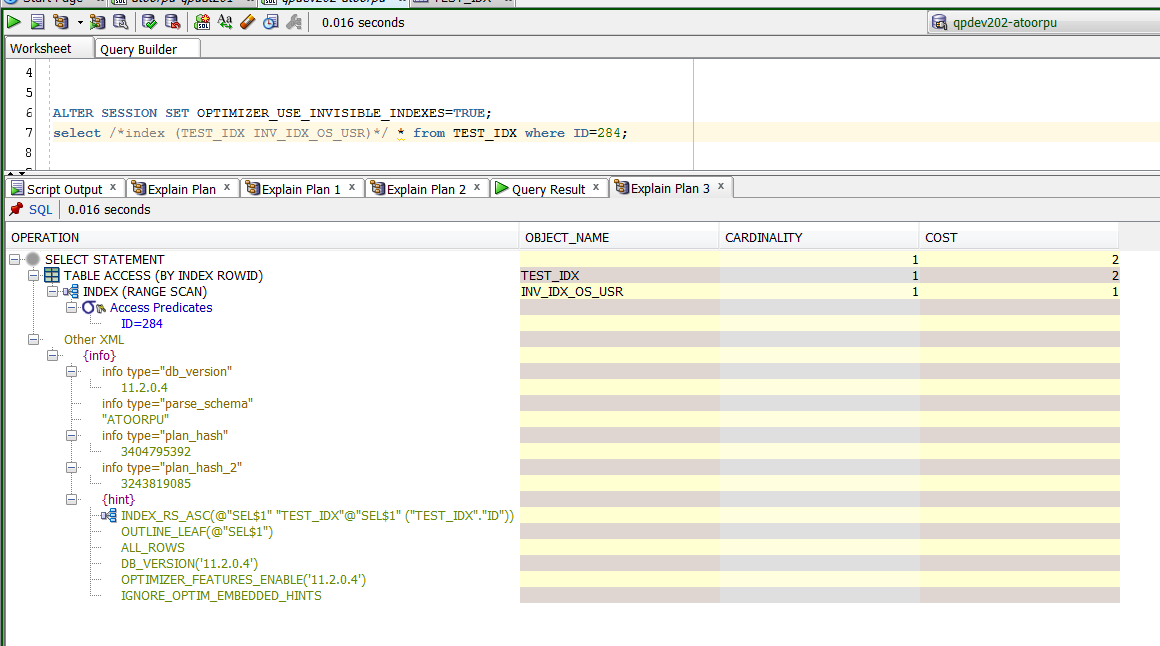Click the Explain Plan toolbar icon
Screen dimensions: 1160x646
[x=61, y=22]
